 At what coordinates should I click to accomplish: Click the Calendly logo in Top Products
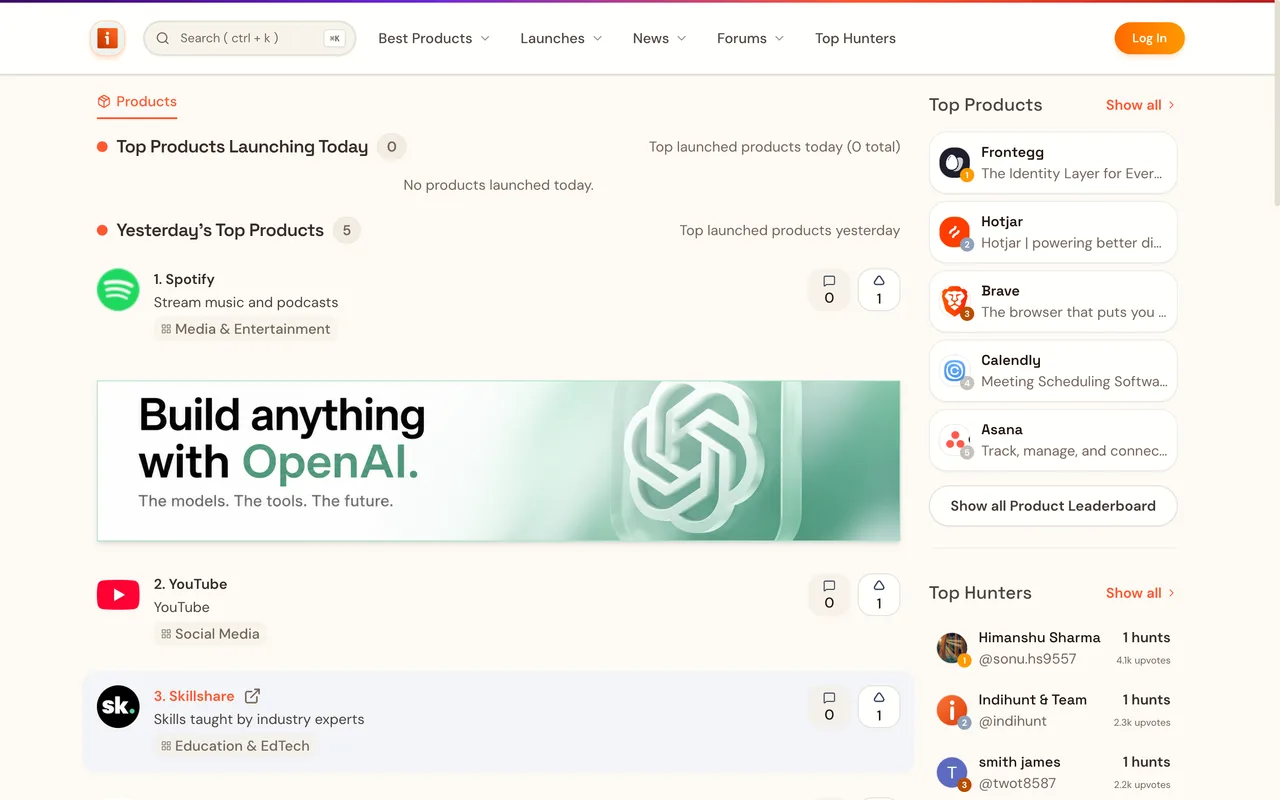pyautogui.click(x=955, y=370)
